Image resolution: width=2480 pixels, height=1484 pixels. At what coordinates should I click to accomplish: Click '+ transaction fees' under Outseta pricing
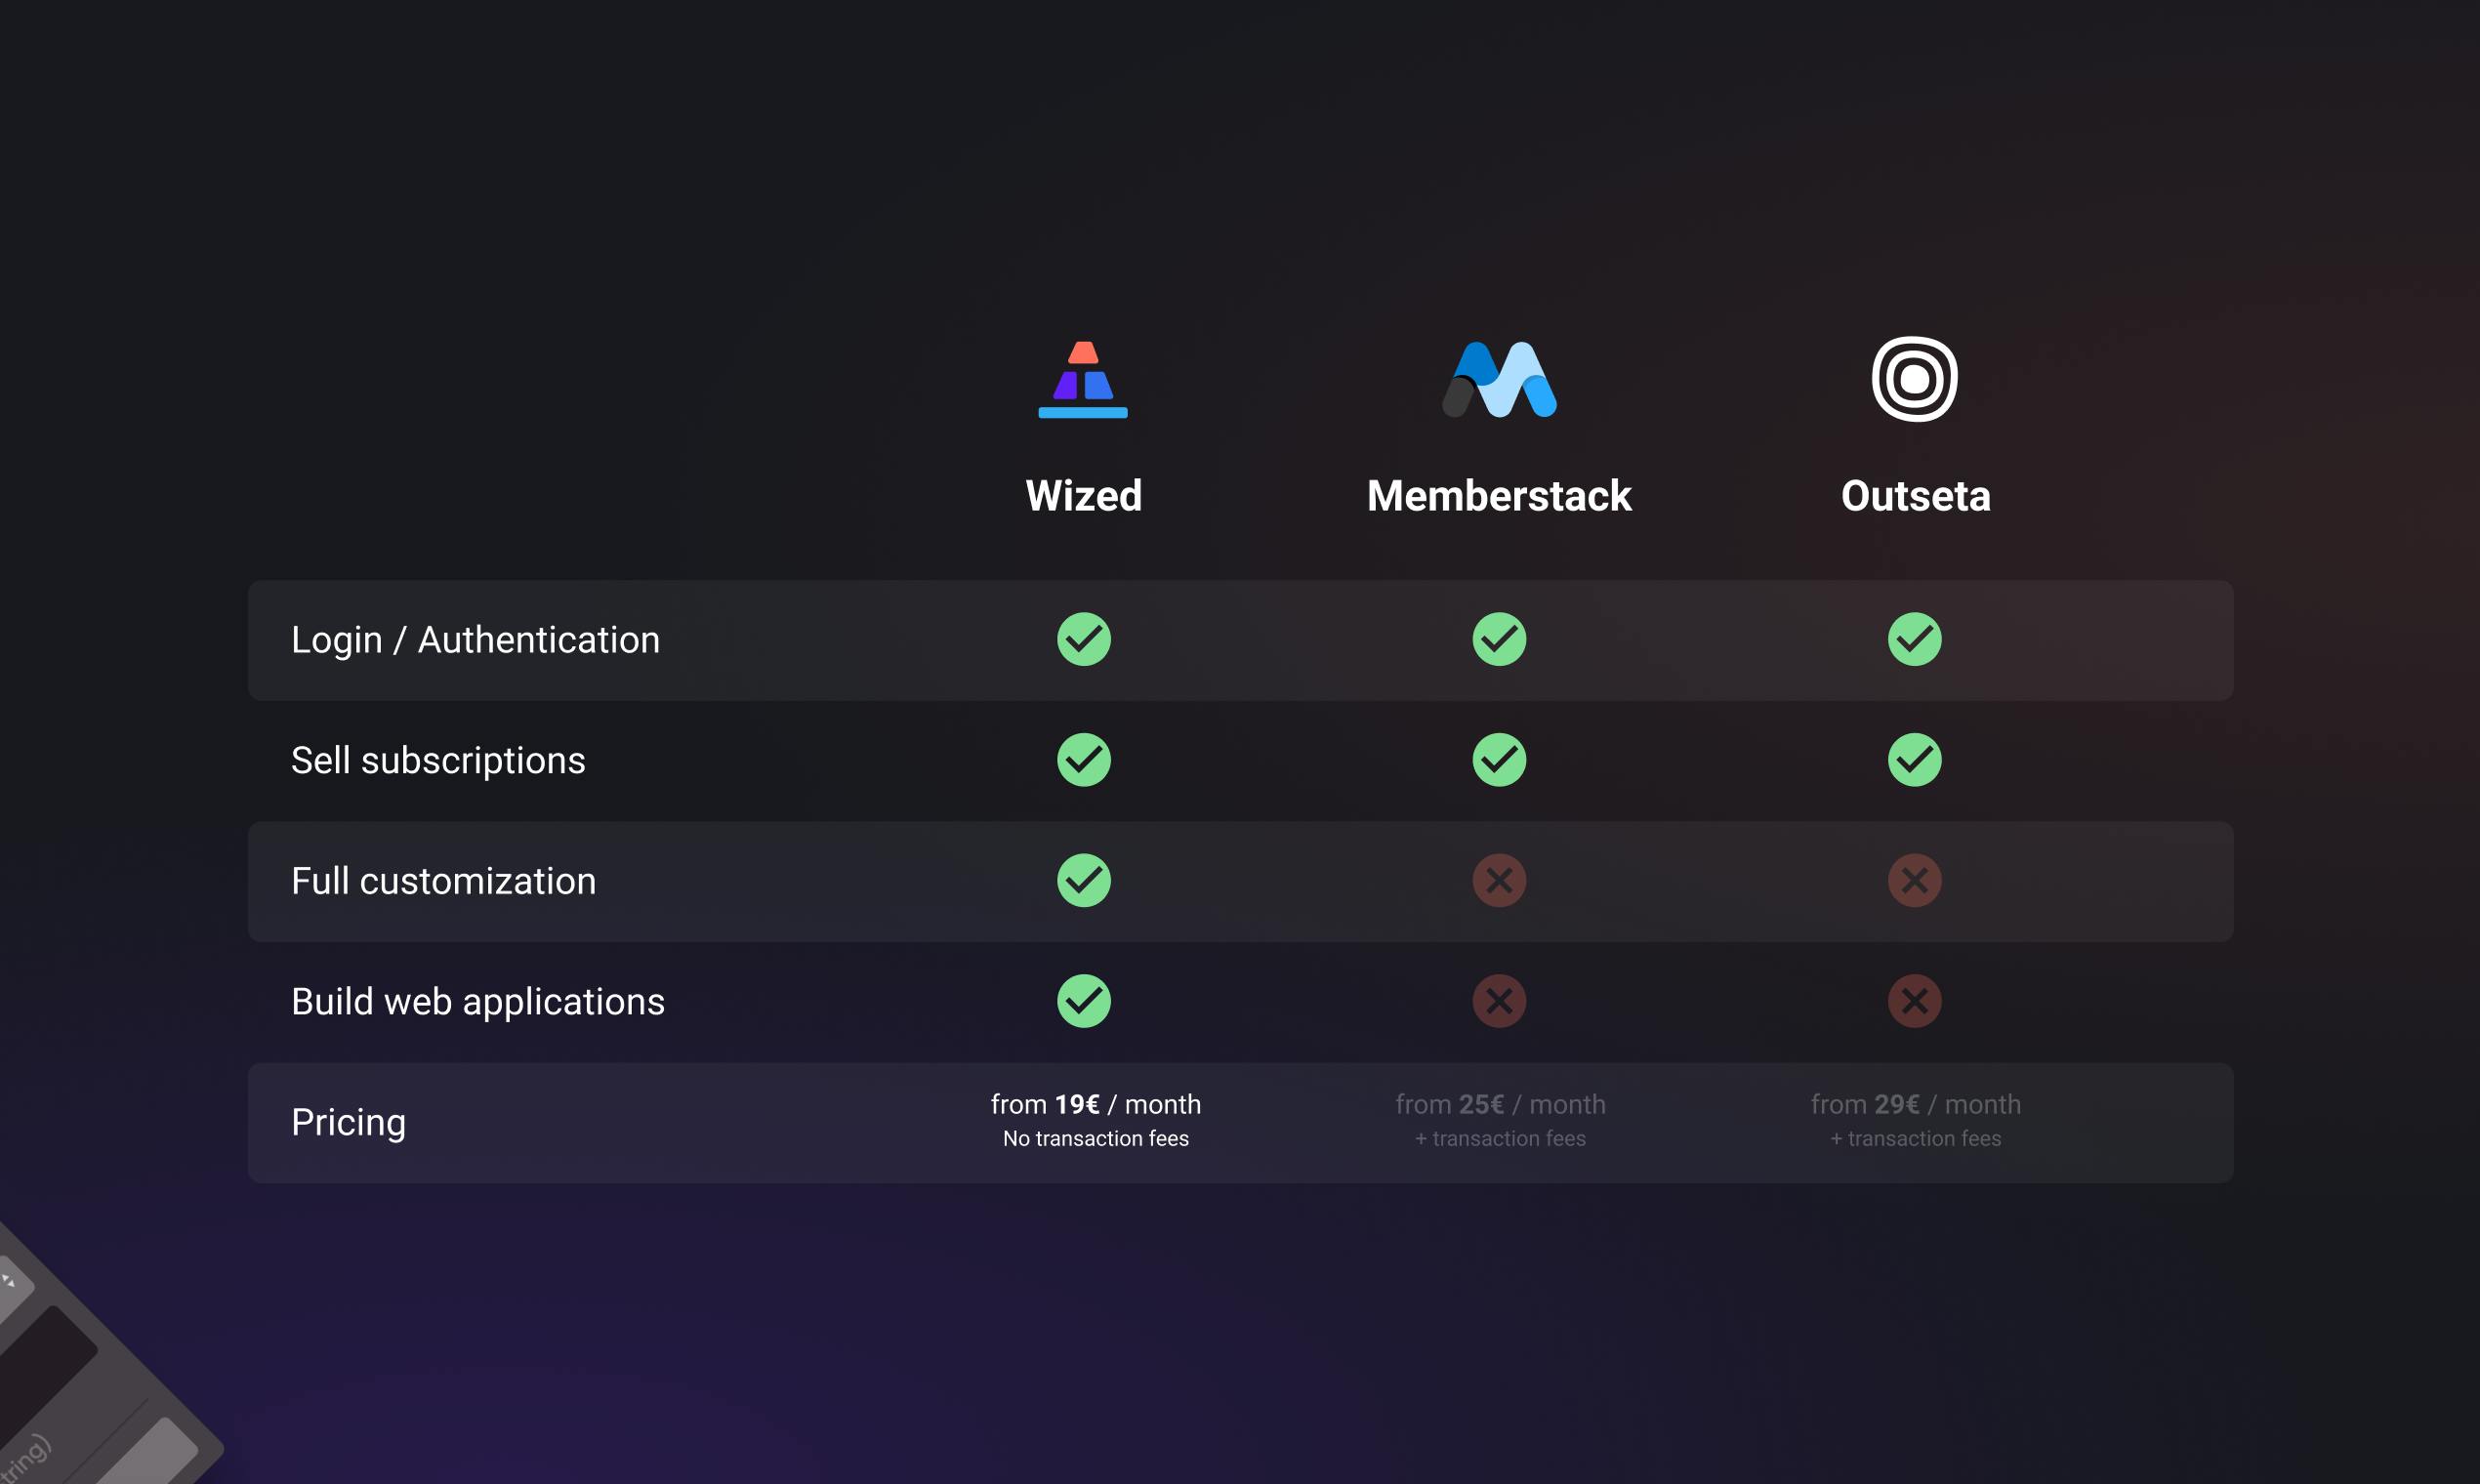(x=1916, y=1139)
